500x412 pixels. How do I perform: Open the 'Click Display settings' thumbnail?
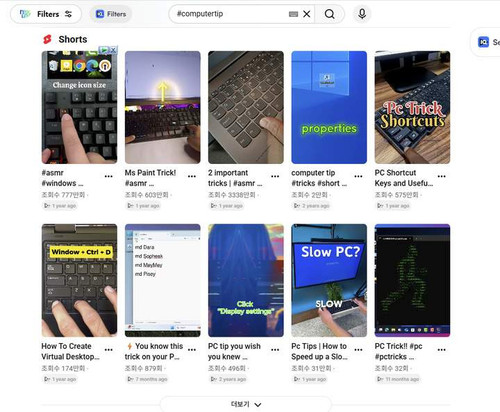tap(246, 280)
